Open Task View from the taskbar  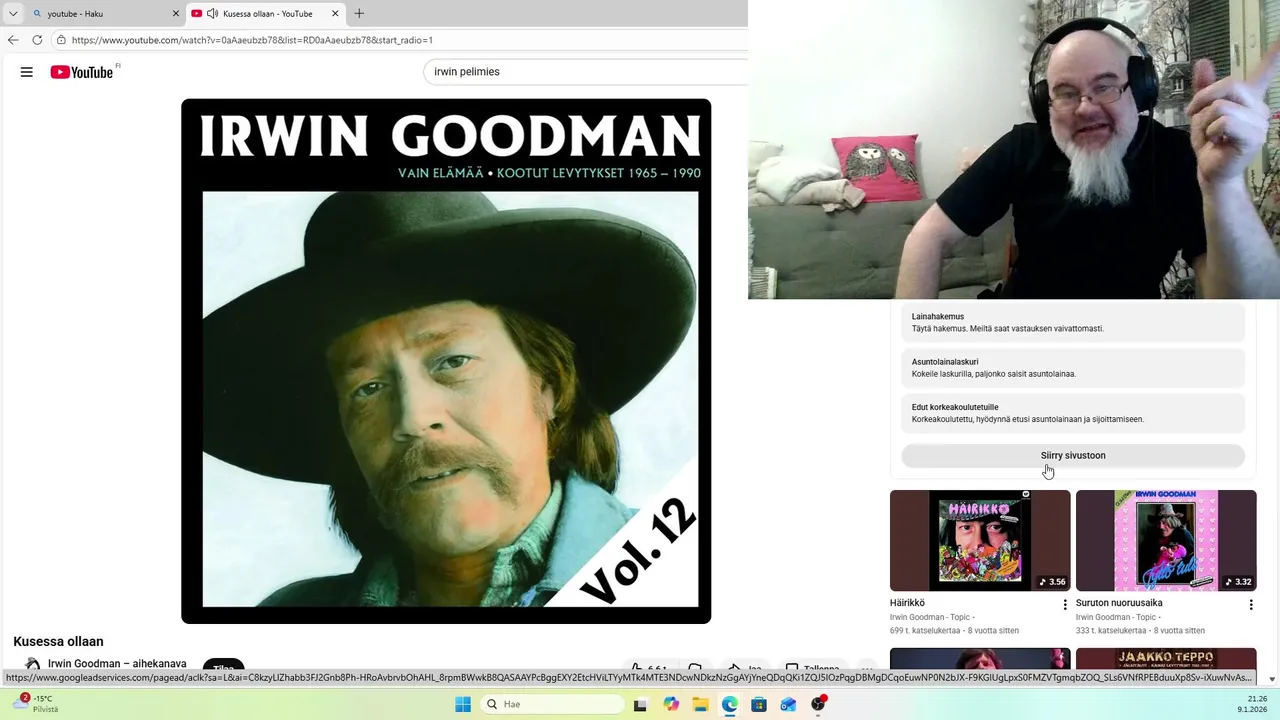(641, 704)
